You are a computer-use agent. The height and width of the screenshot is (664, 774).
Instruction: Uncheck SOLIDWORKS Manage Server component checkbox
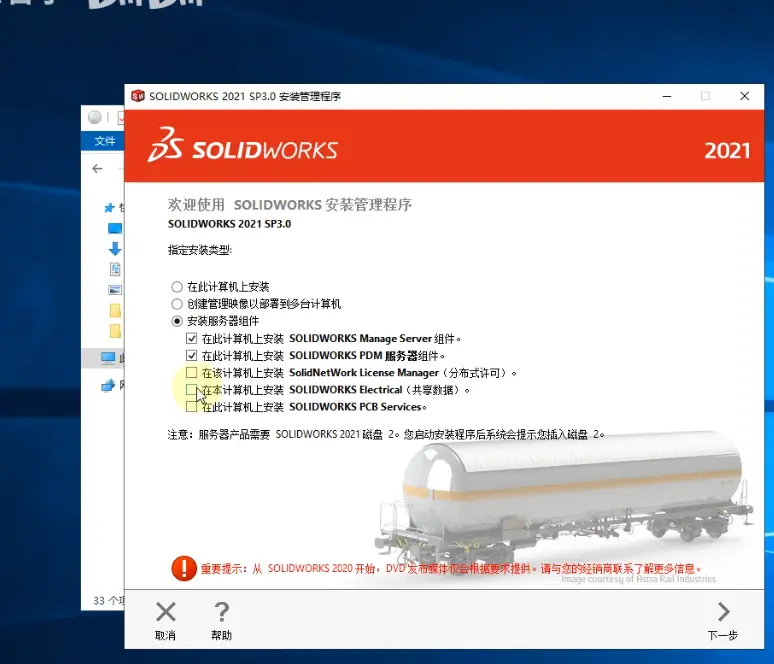(x=192, y=339)
